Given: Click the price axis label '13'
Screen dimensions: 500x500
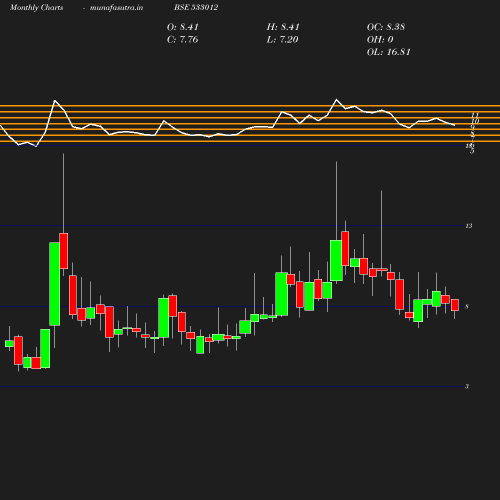Looking at the screenshot, I should (x=469, y=226).
